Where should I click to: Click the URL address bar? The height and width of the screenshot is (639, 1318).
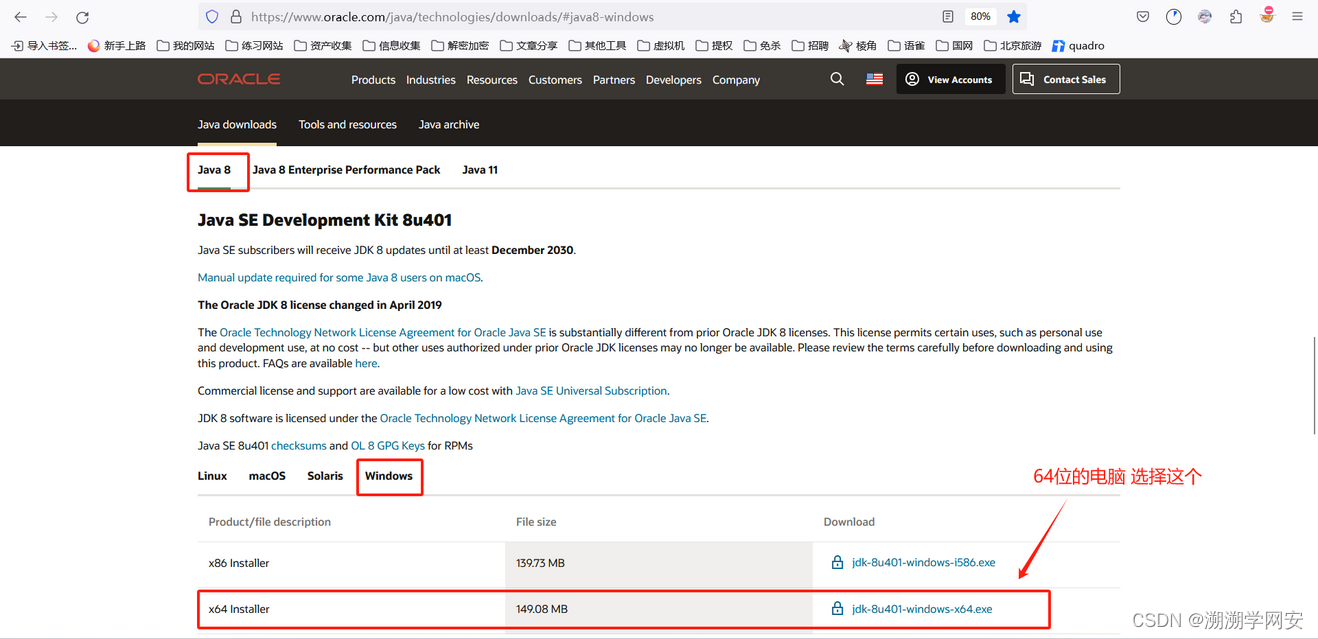pos(590,17)
